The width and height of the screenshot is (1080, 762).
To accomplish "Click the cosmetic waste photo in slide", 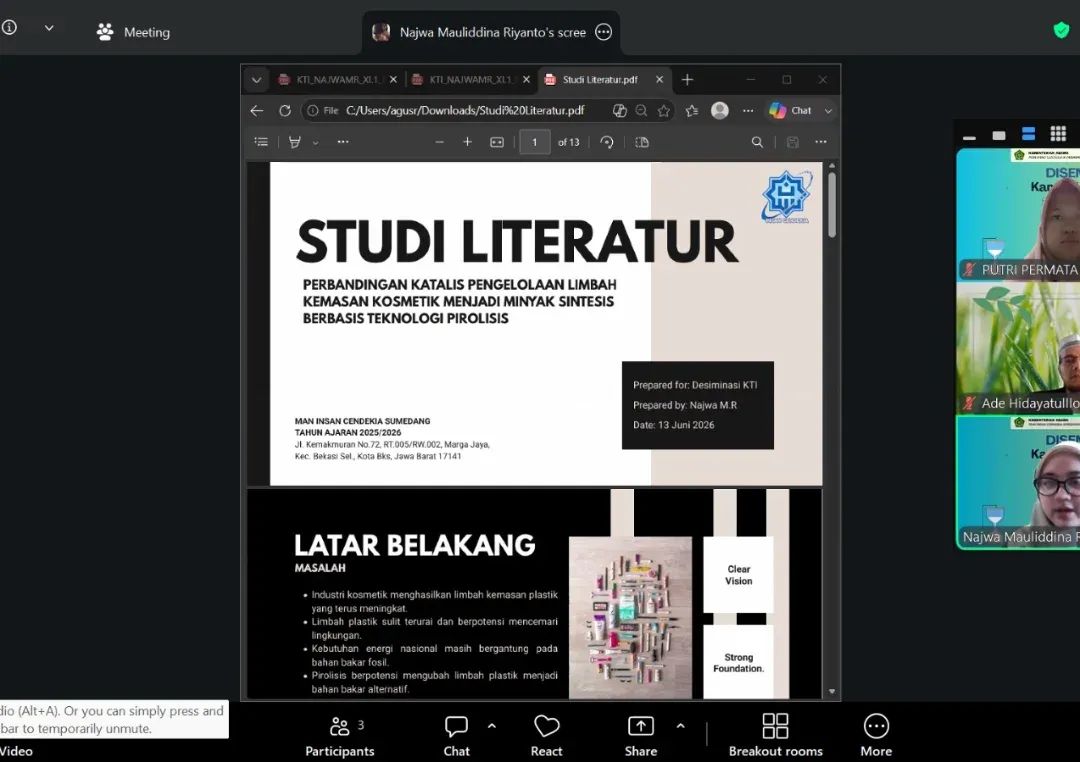I will coord(630,617).
